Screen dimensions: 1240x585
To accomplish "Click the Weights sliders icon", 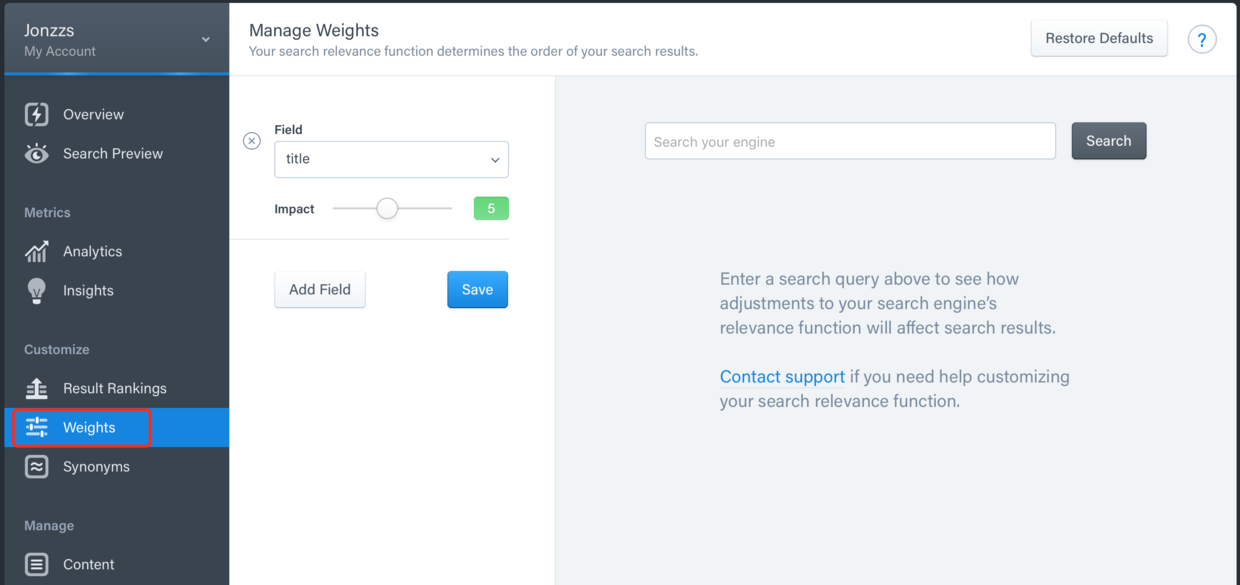I will 37,428.
